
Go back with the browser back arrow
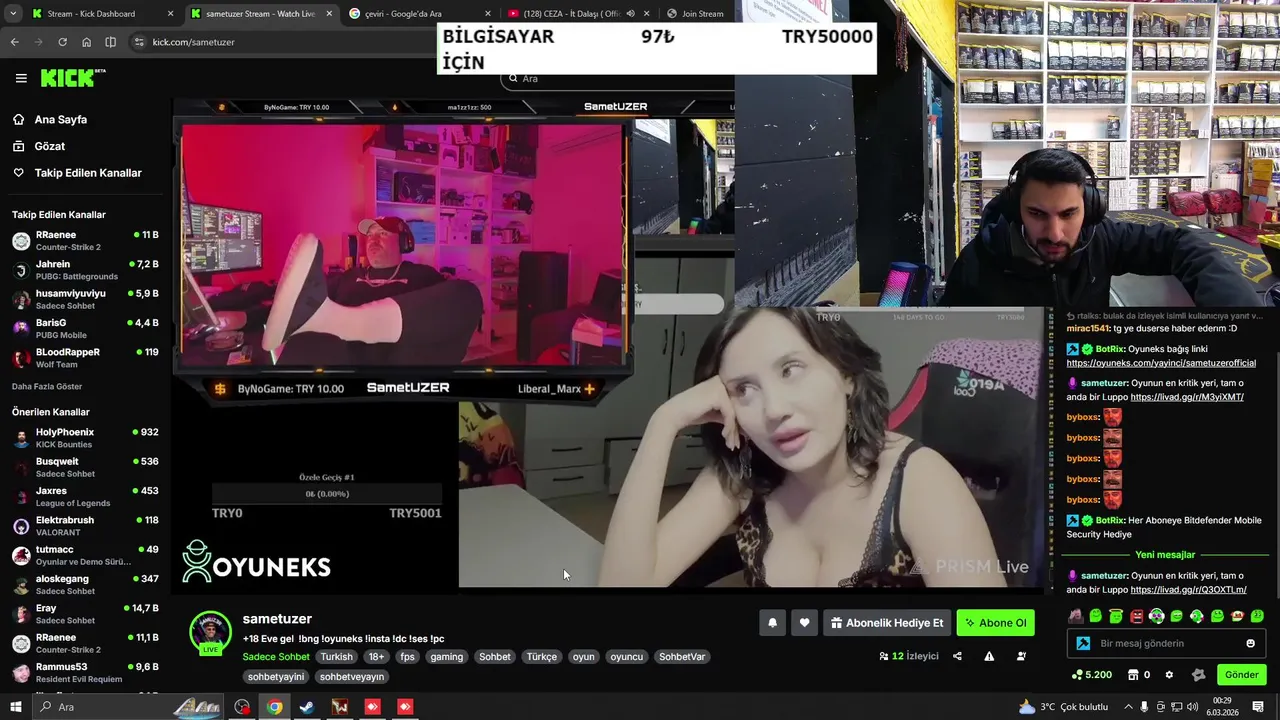tap(14, 42)
